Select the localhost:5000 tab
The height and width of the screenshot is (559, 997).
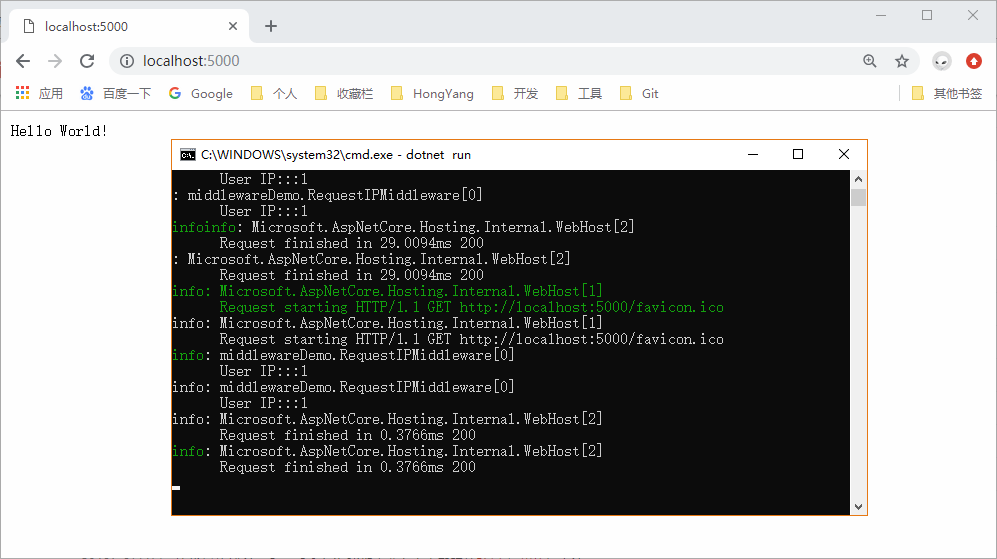130,26
